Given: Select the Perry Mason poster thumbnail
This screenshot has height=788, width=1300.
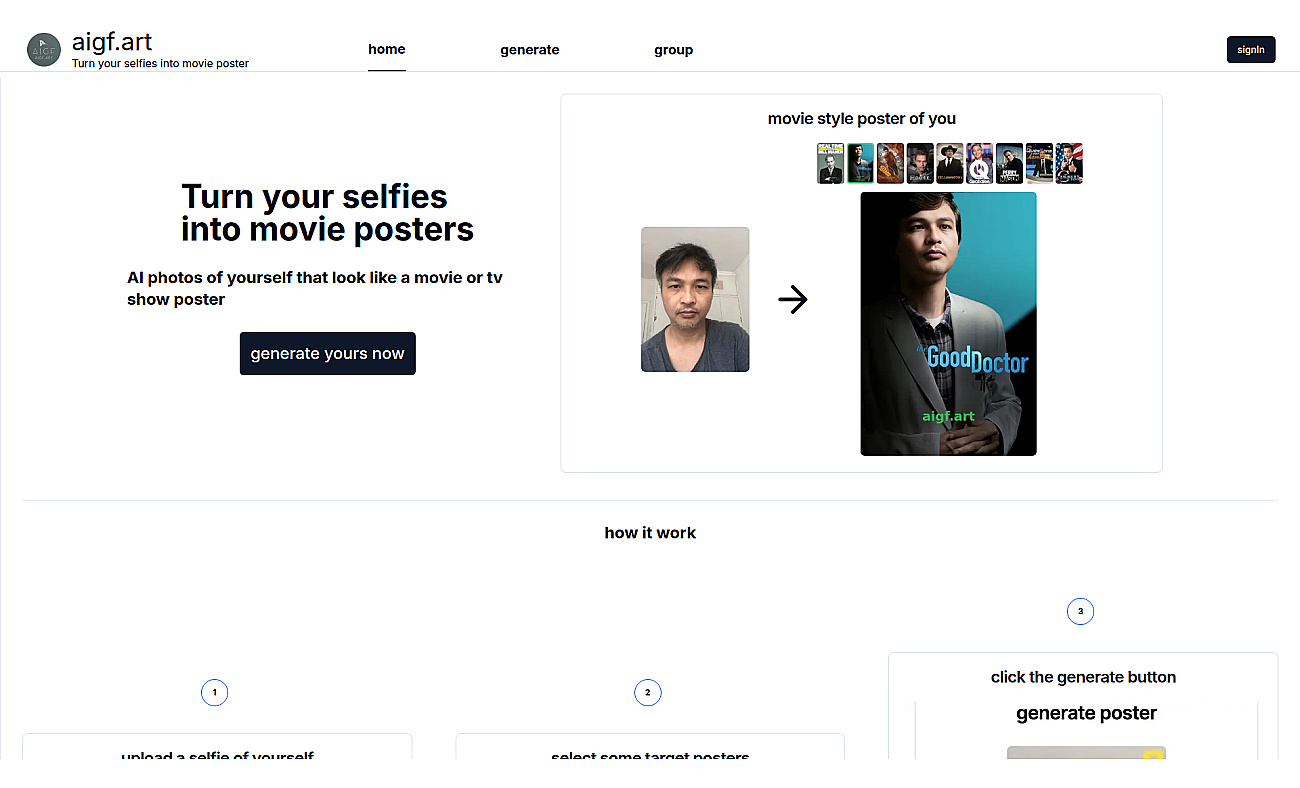Looking at the screenshot, I should point(1009,163).
